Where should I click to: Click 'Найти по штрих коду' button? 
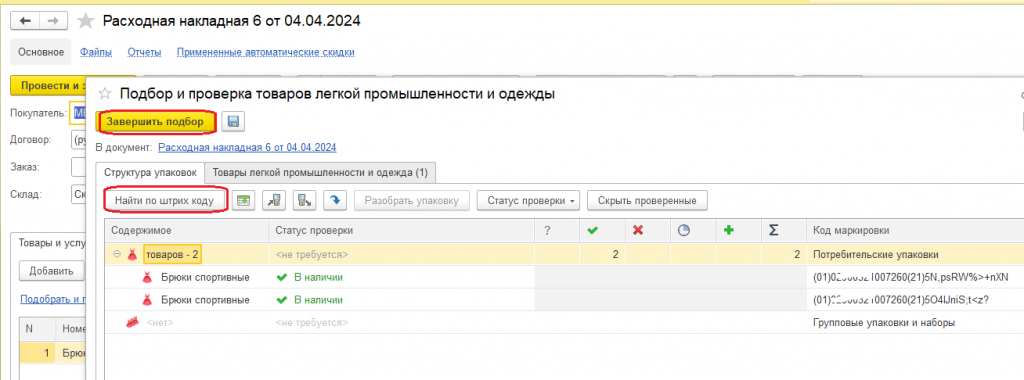(165, 200)
